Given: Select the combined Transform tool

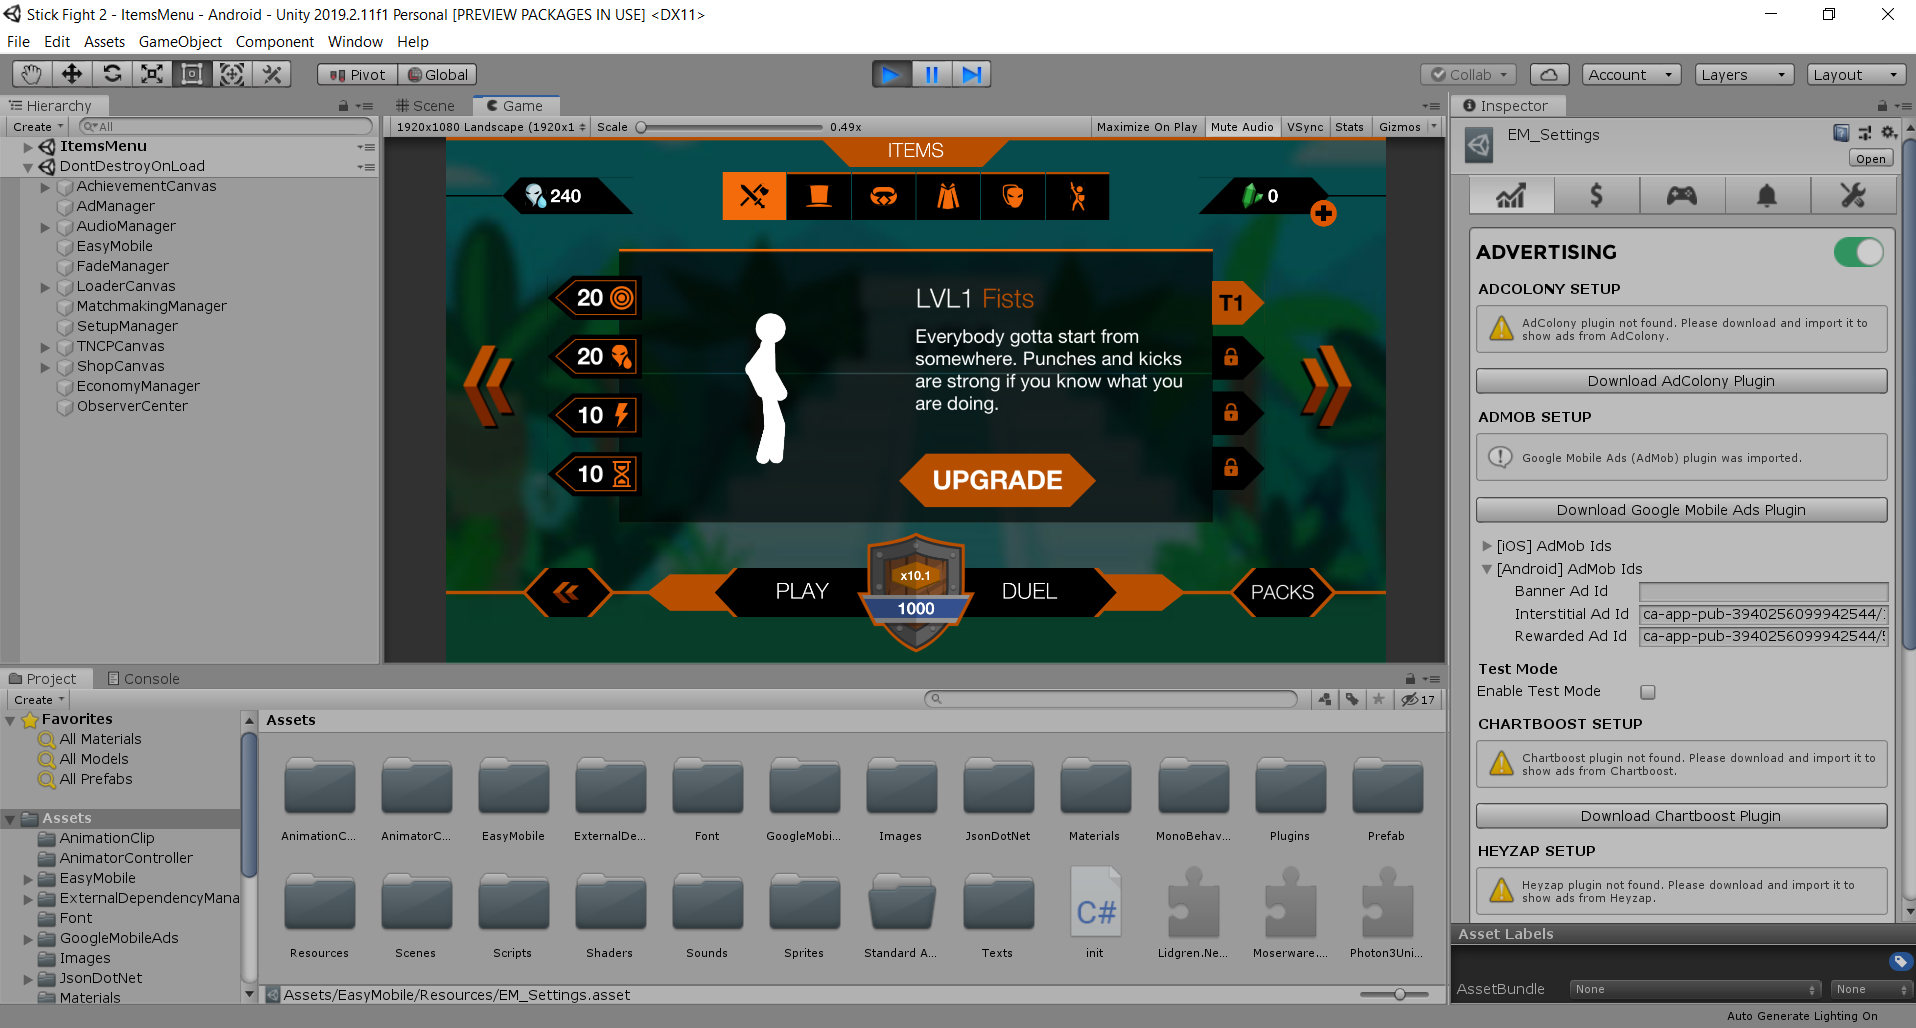Looking at the screenshot, I should (x=232, y=74).
